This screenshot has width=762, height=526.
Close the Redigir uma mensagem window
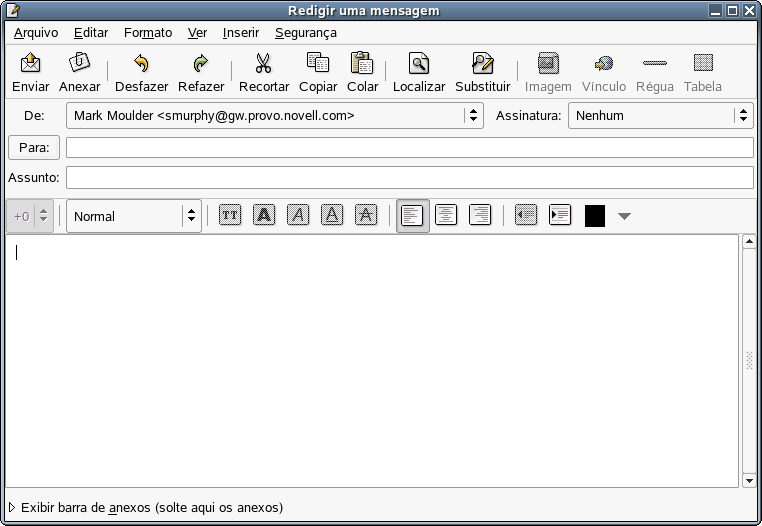coord(749,10)
